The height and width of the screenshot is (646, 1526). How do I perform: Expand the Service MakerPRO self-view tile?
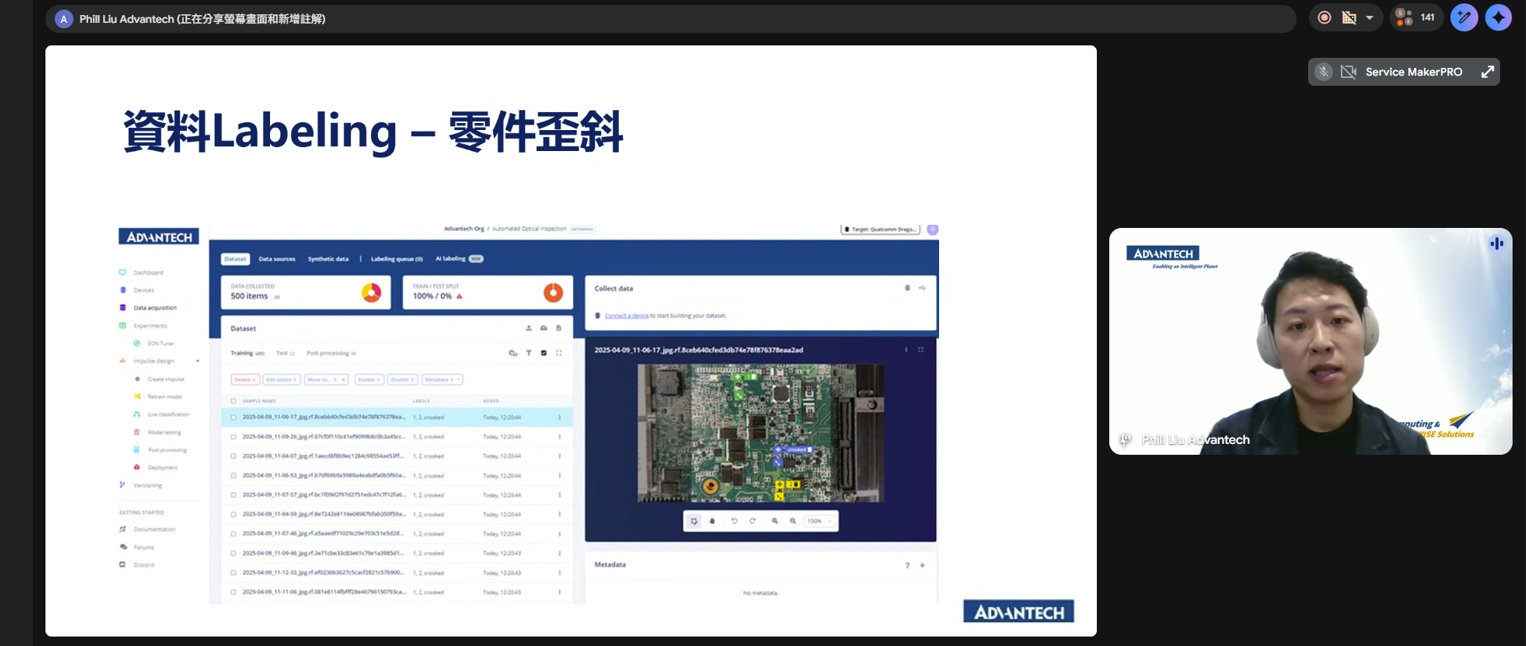click(1487, 72)
